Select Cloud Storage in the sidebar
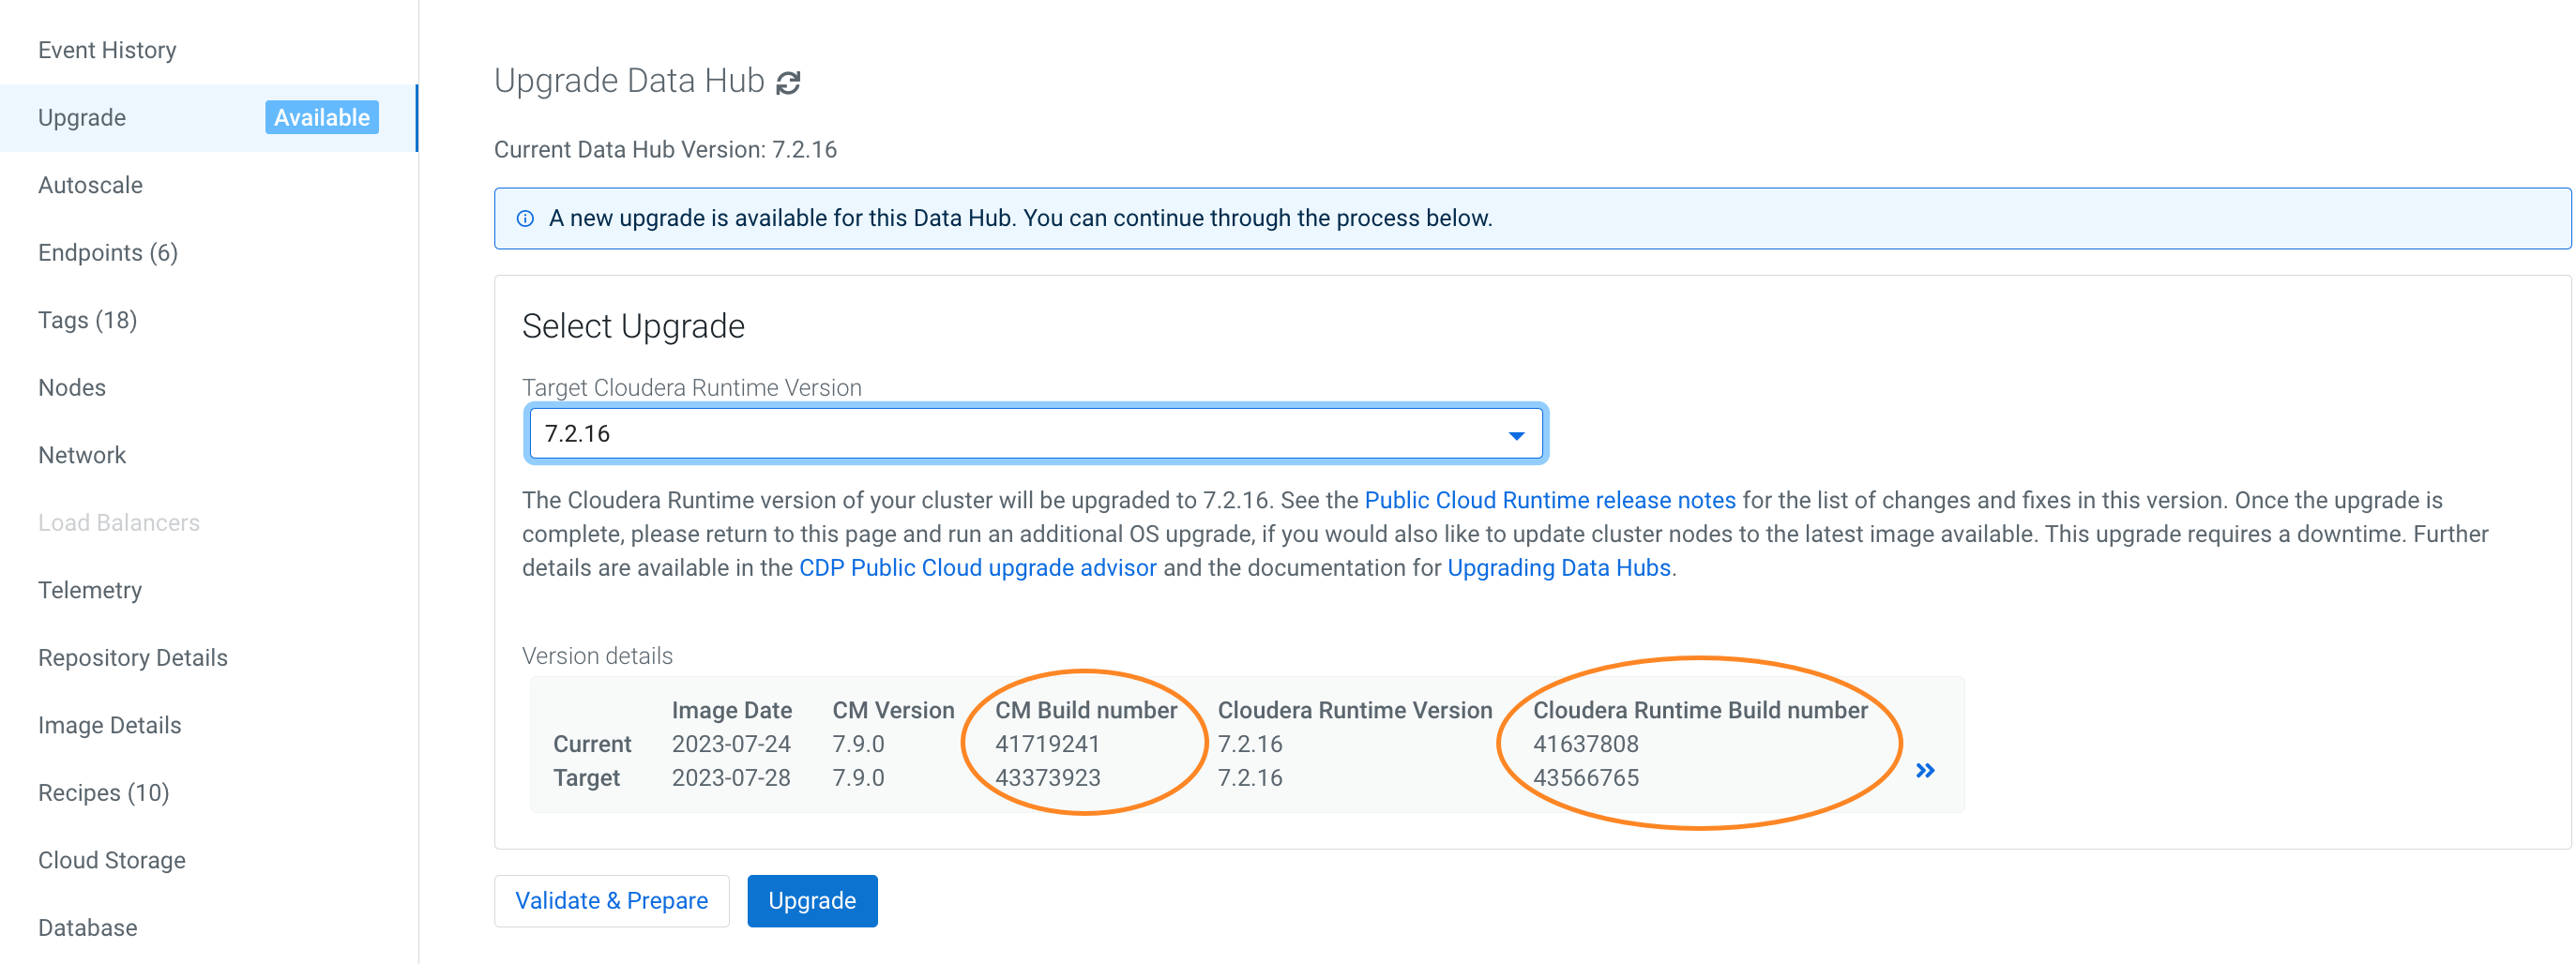This screenshot has height=964, width=2576. pos(112,860)
